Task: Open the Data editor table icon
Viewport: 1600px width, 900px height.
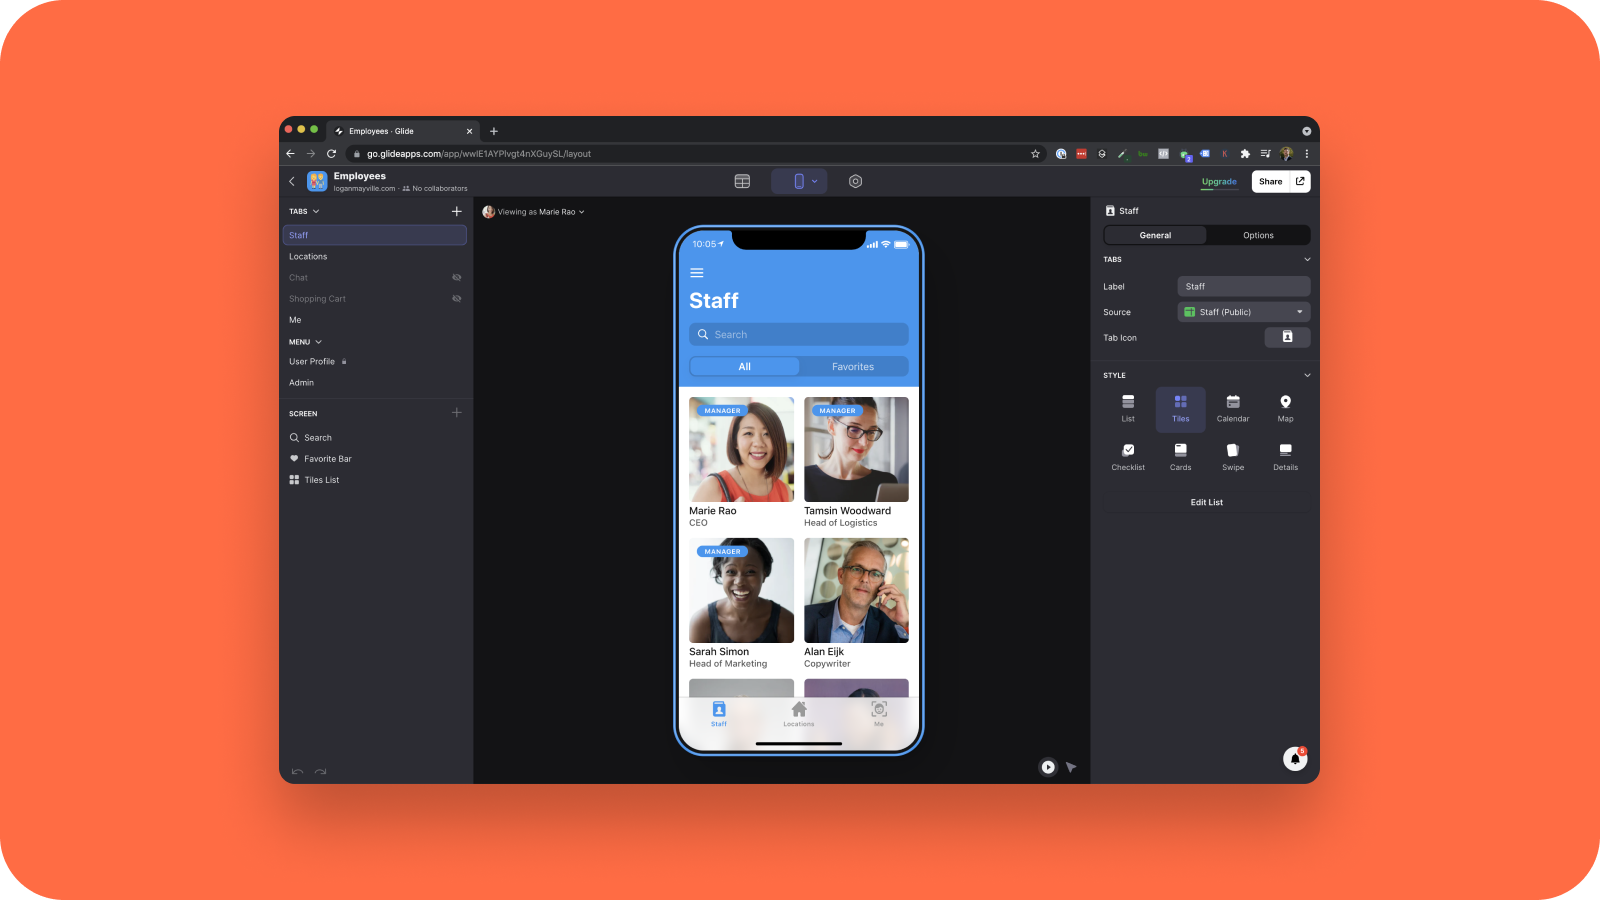Action: pos(742,181)
